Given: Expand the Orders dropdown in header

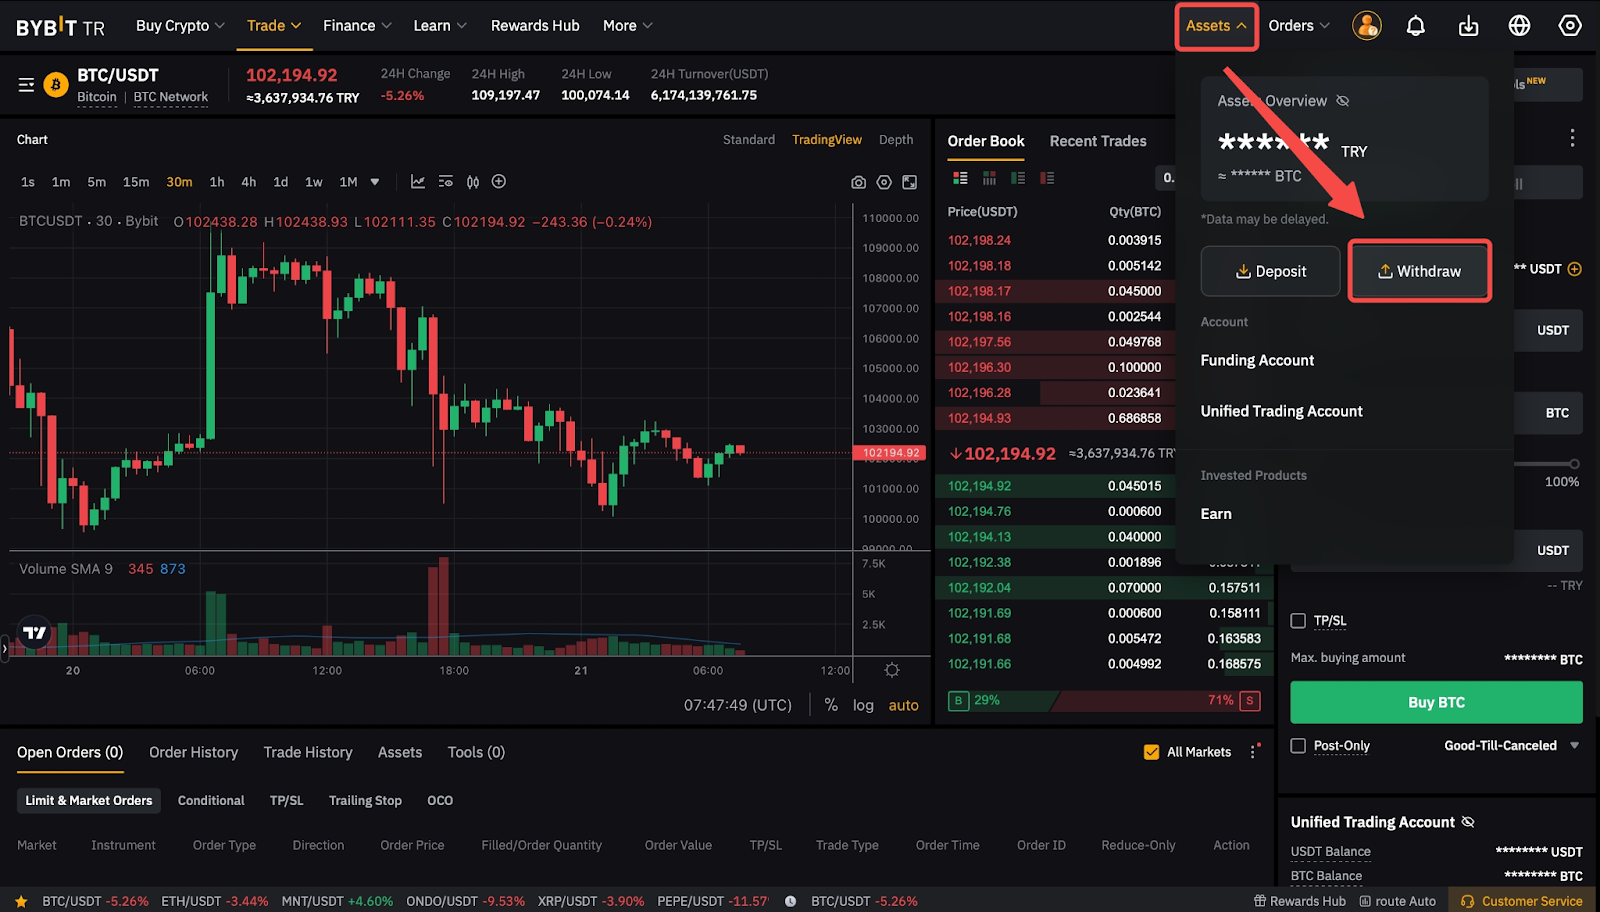Looking at the screenshot, I should (x=1298, y=26).
